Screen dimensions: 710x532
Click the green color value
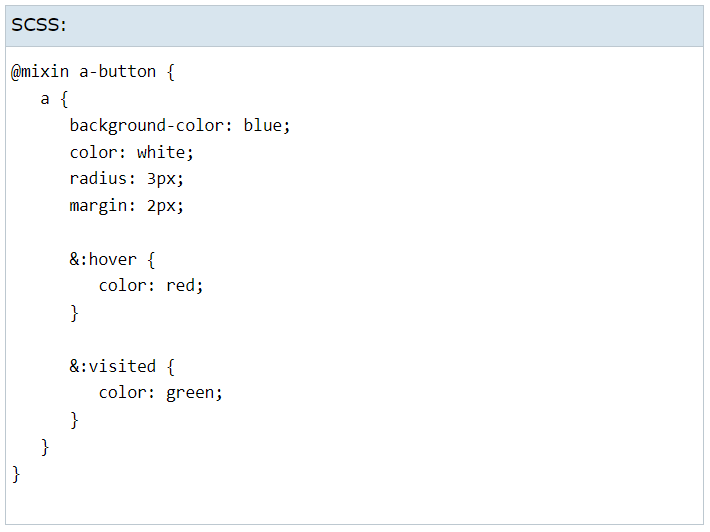[x=190, y=392]
